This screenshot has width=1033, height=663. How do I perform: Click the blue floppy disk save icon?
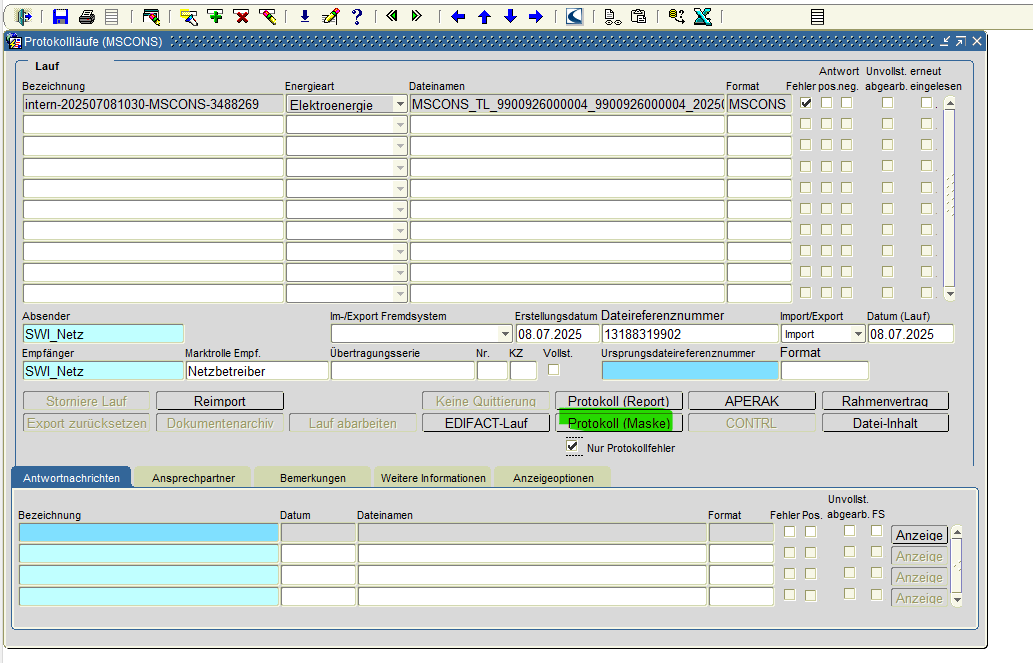pyautogui.click(x=60, y=16)
